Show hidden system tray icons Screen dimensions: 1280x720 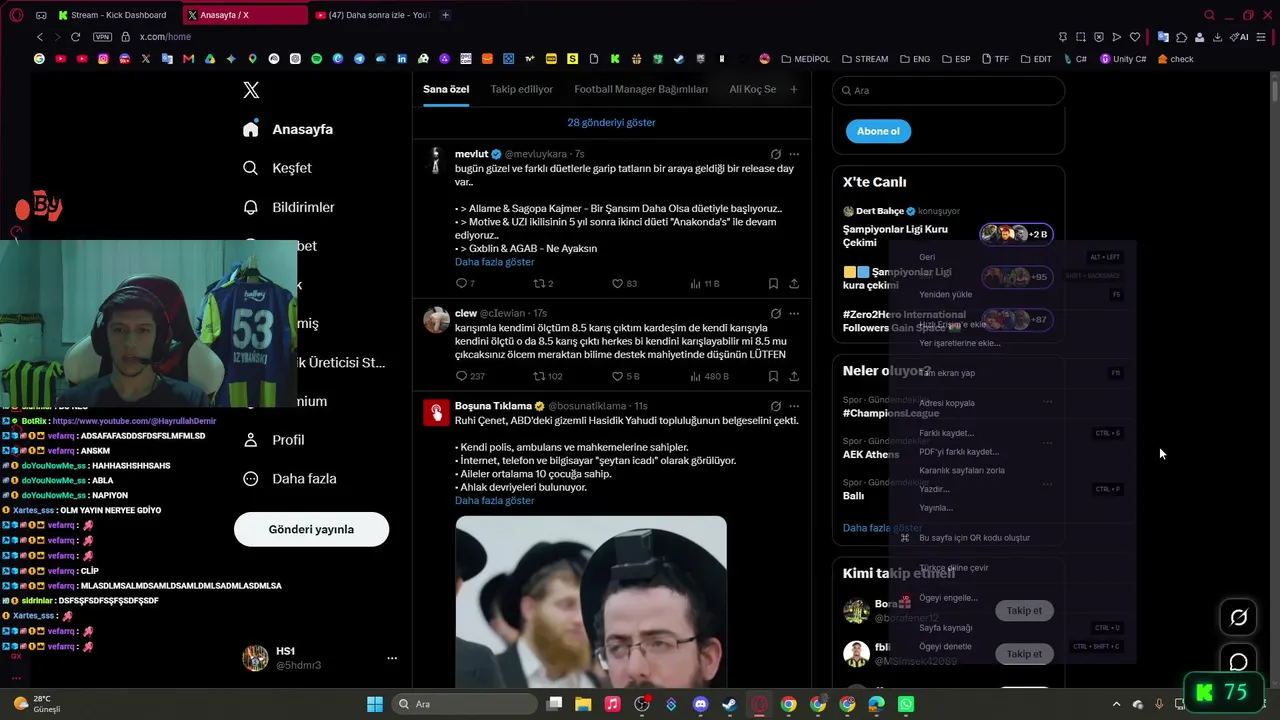(x=1116, y=704)
